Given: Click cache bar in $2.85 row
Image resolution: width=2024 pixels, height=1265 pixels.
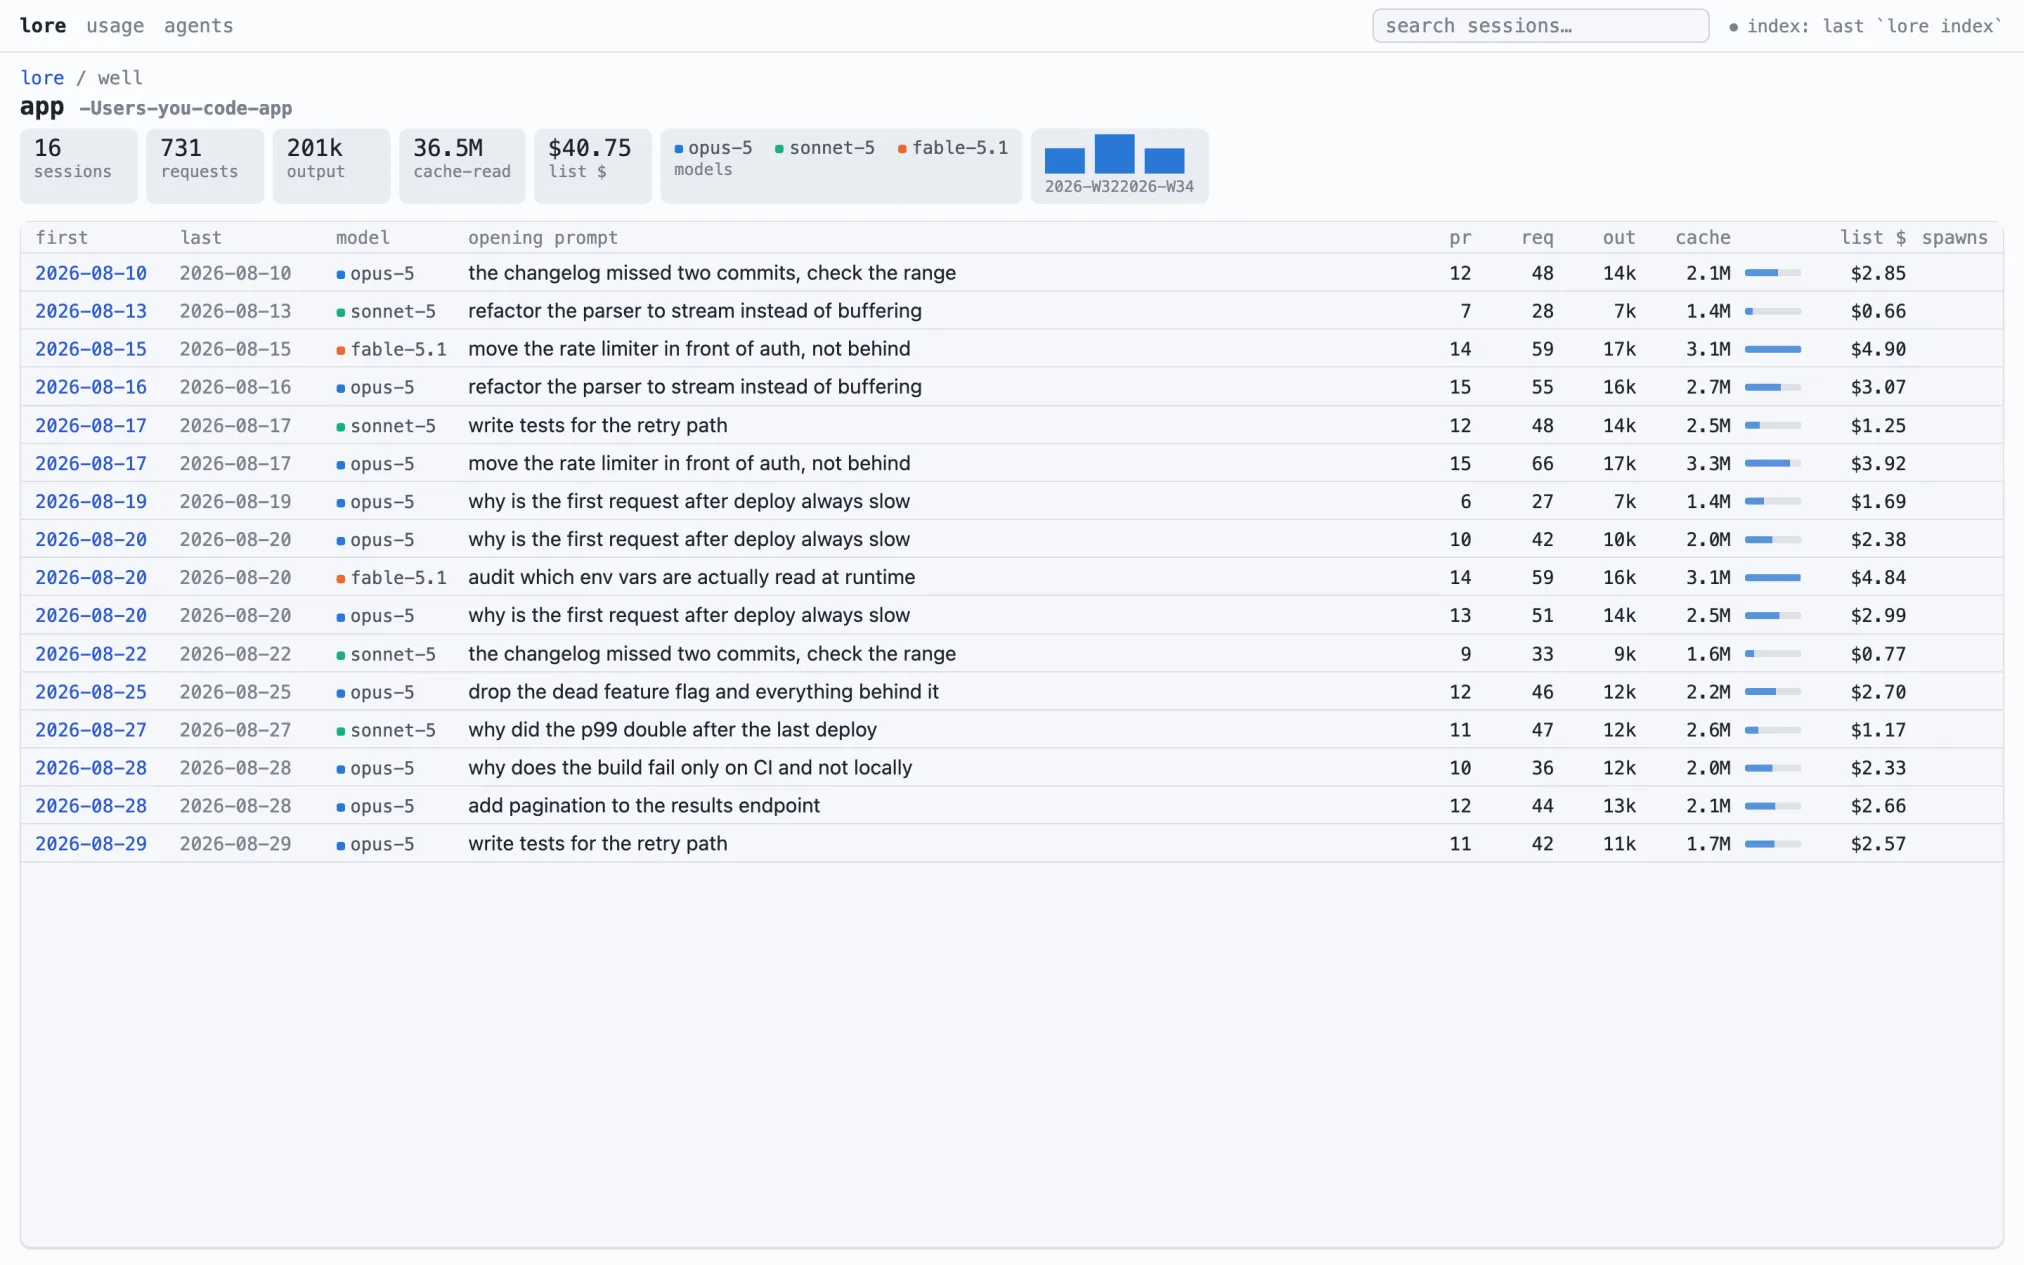Looking at the screenshot, I should pos(1773,273).
